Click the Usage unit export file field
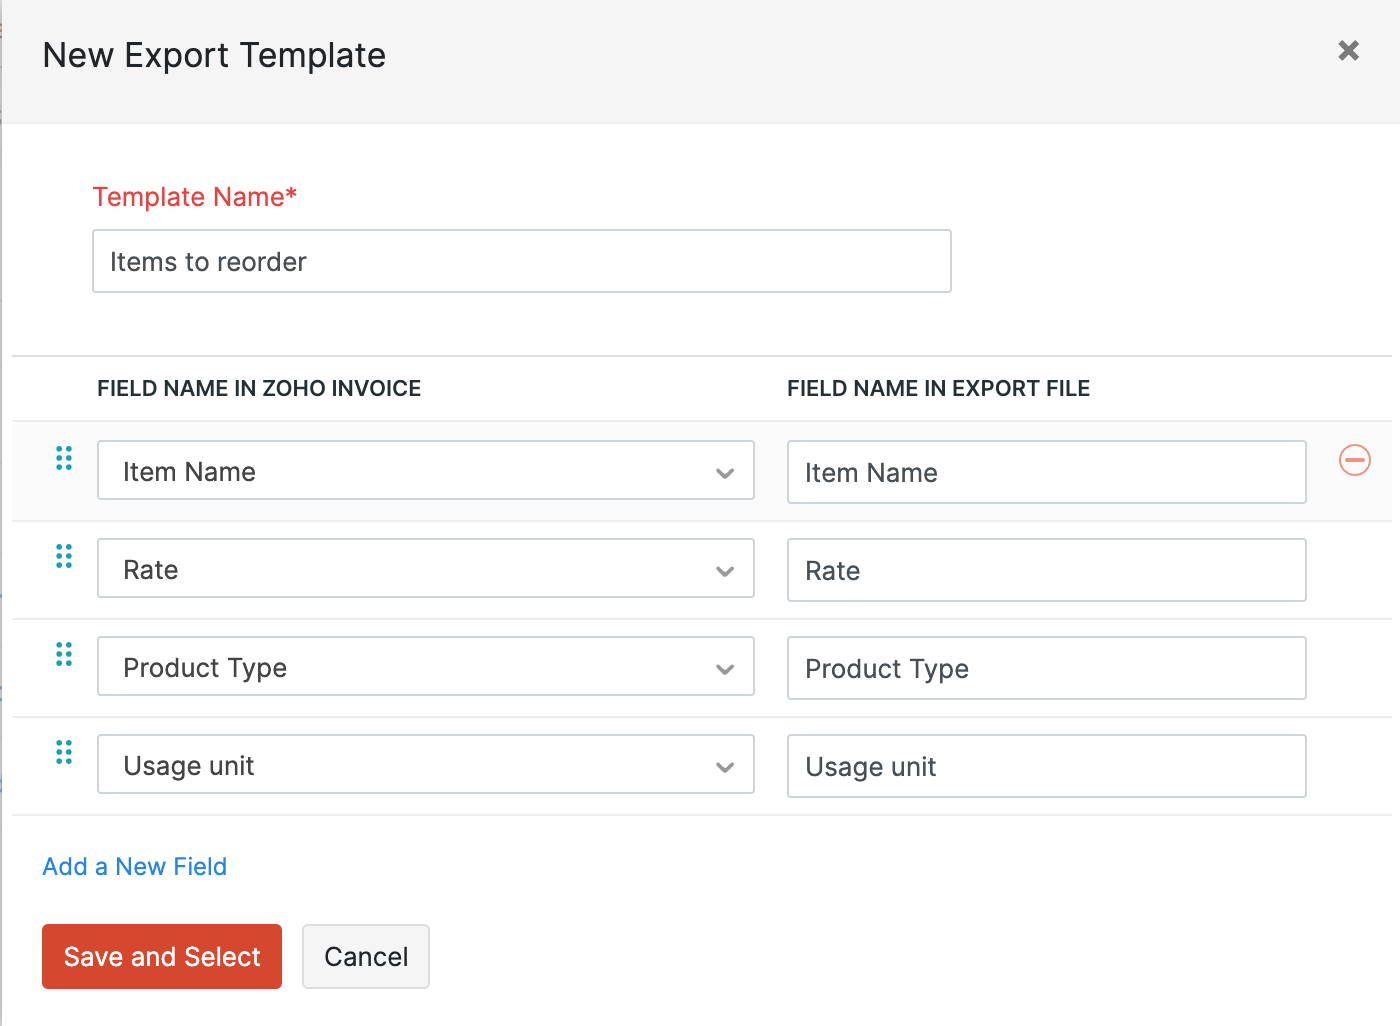 point(1046,766)
